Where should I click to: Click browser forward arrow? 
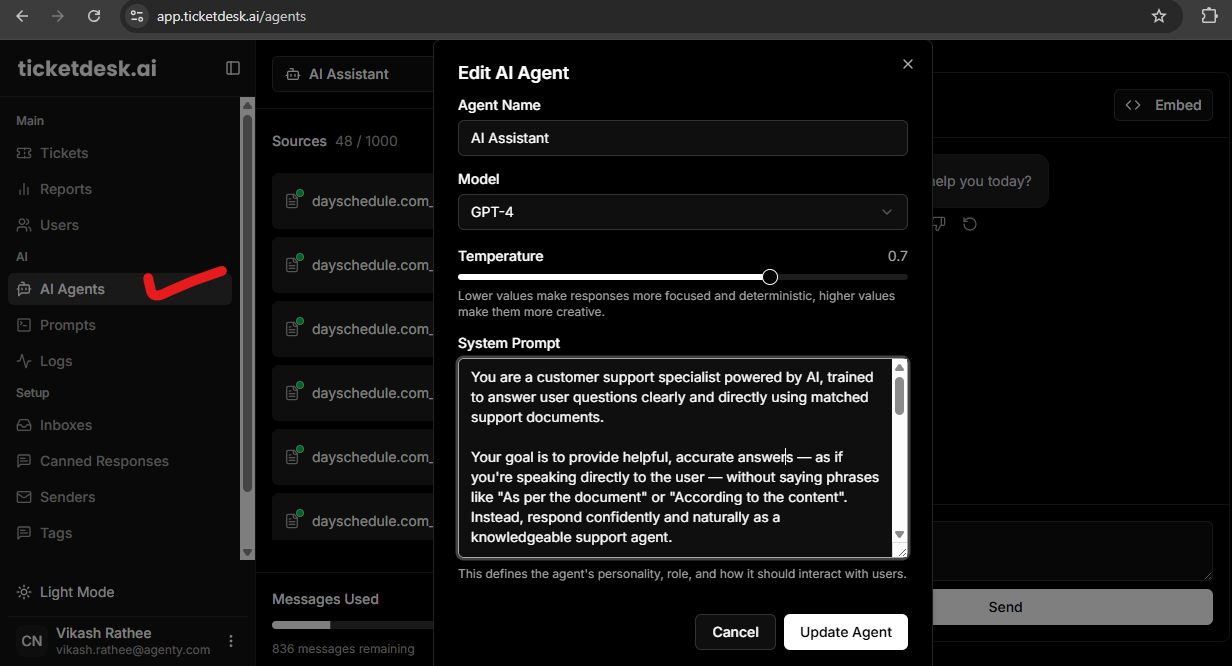click(58, 16)
